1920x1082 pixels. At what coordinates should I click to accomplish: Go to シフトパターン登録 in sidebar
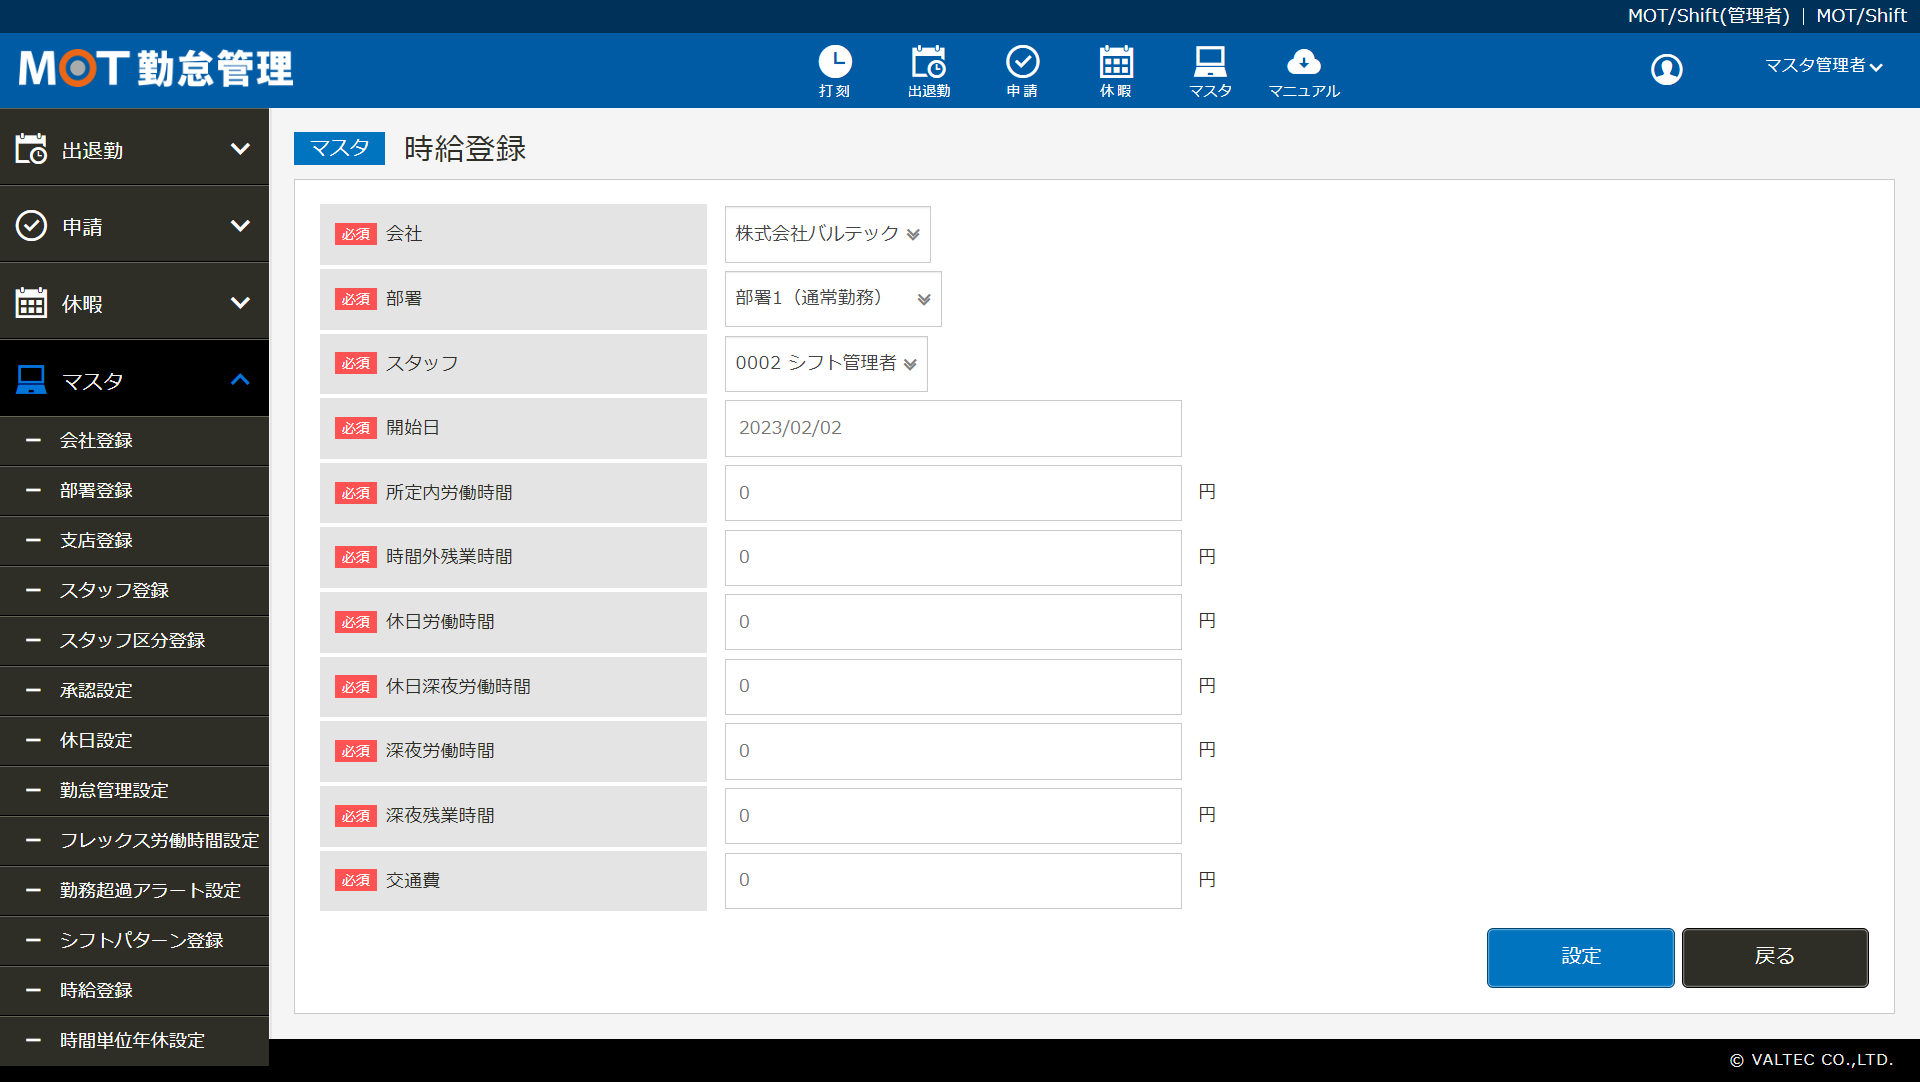(135, 941)
